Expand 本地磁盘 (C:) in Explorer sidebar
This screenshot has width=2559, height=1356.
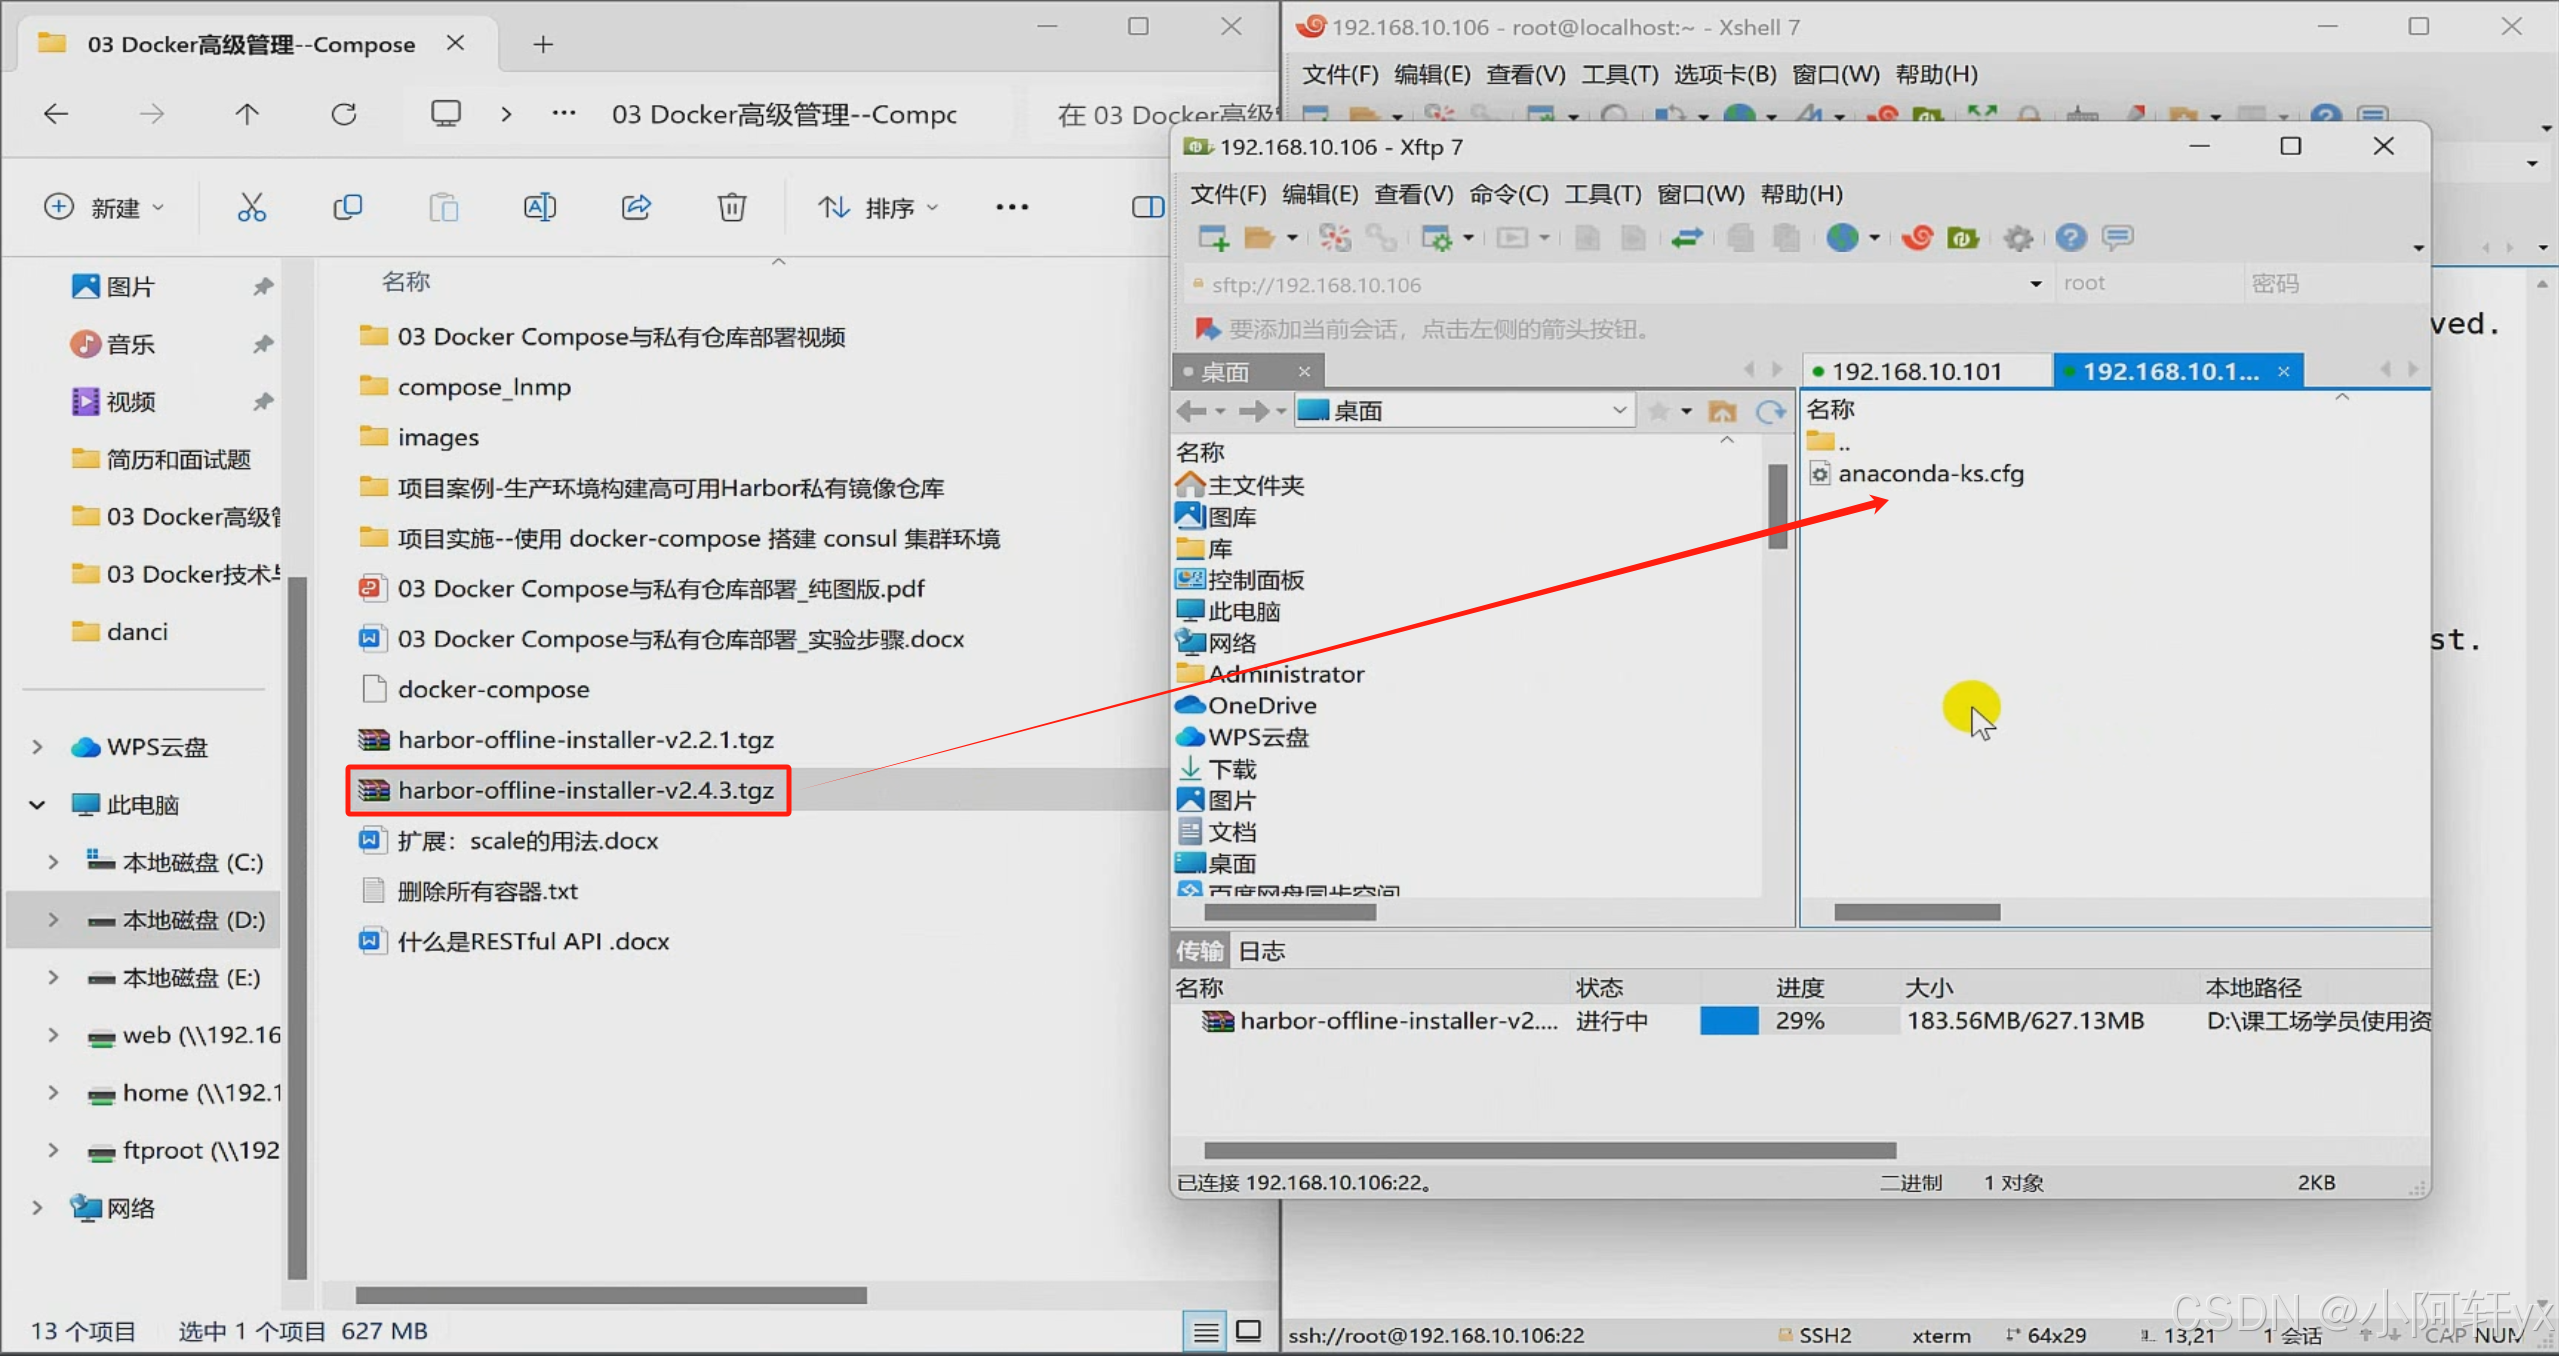pos(53,862)
